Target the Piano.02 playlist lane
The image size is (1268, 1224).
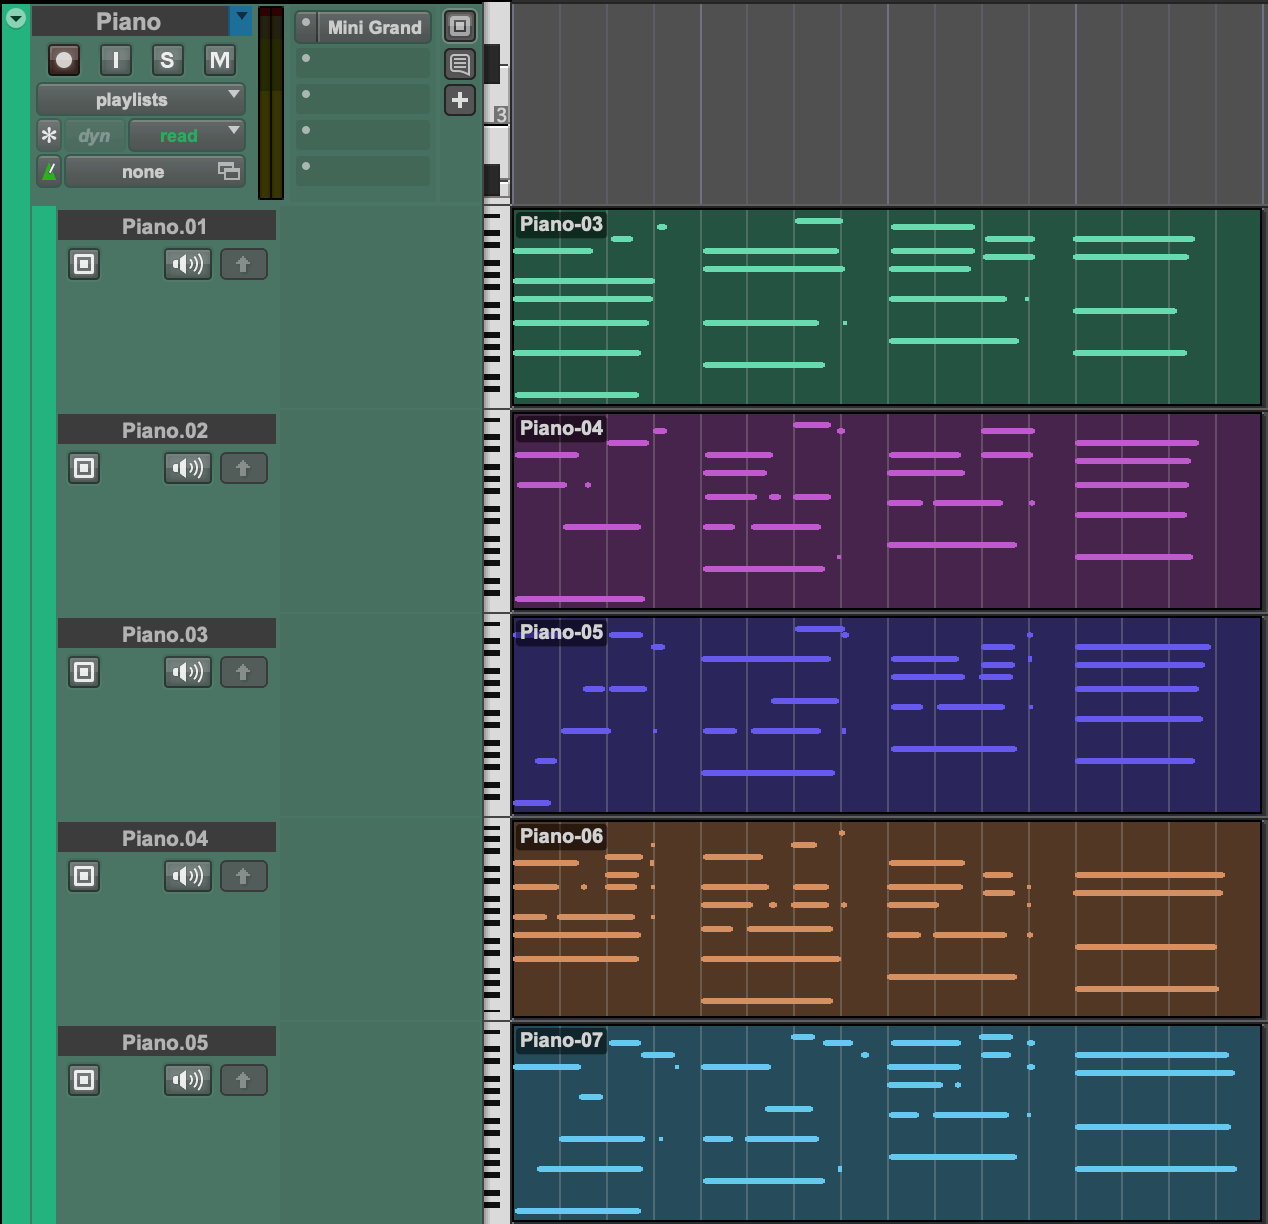84,468
